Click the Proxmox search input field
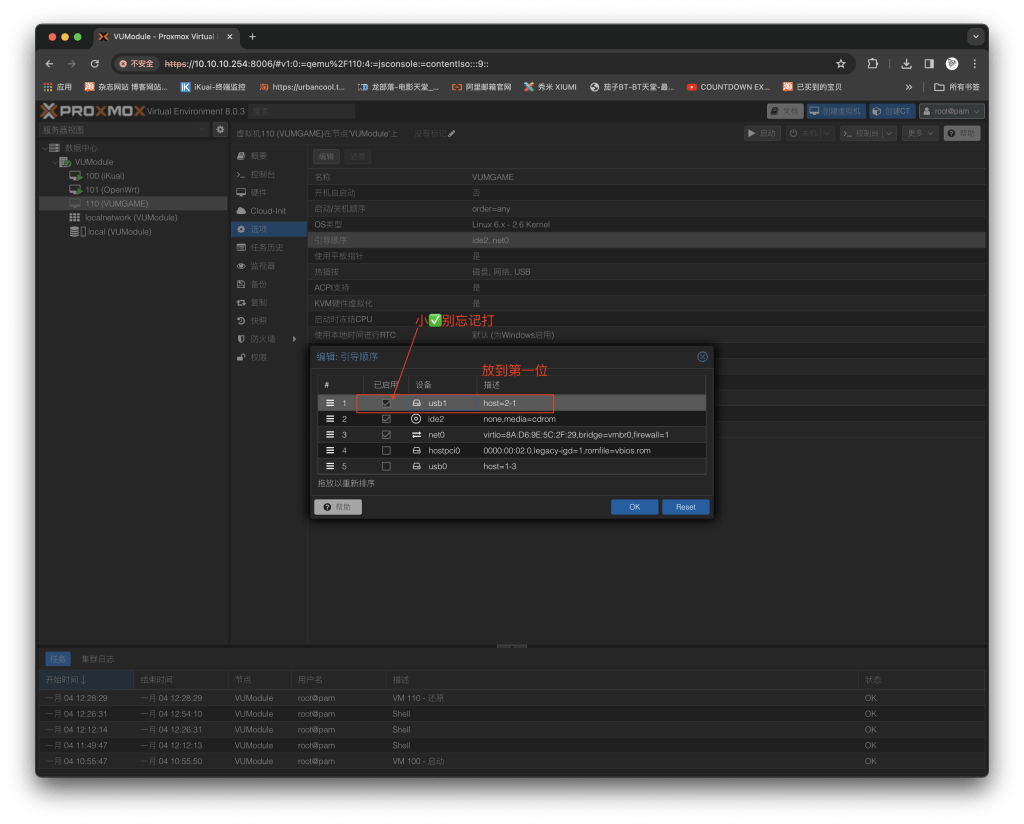This screenshot has height=824, width=1024. coord(301,111)
